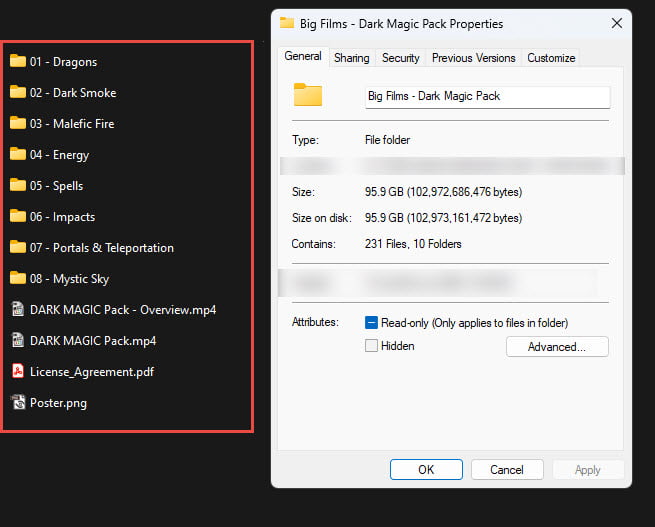
Task: Click the License_Agreement PDF icon
Action: [18, 371]
